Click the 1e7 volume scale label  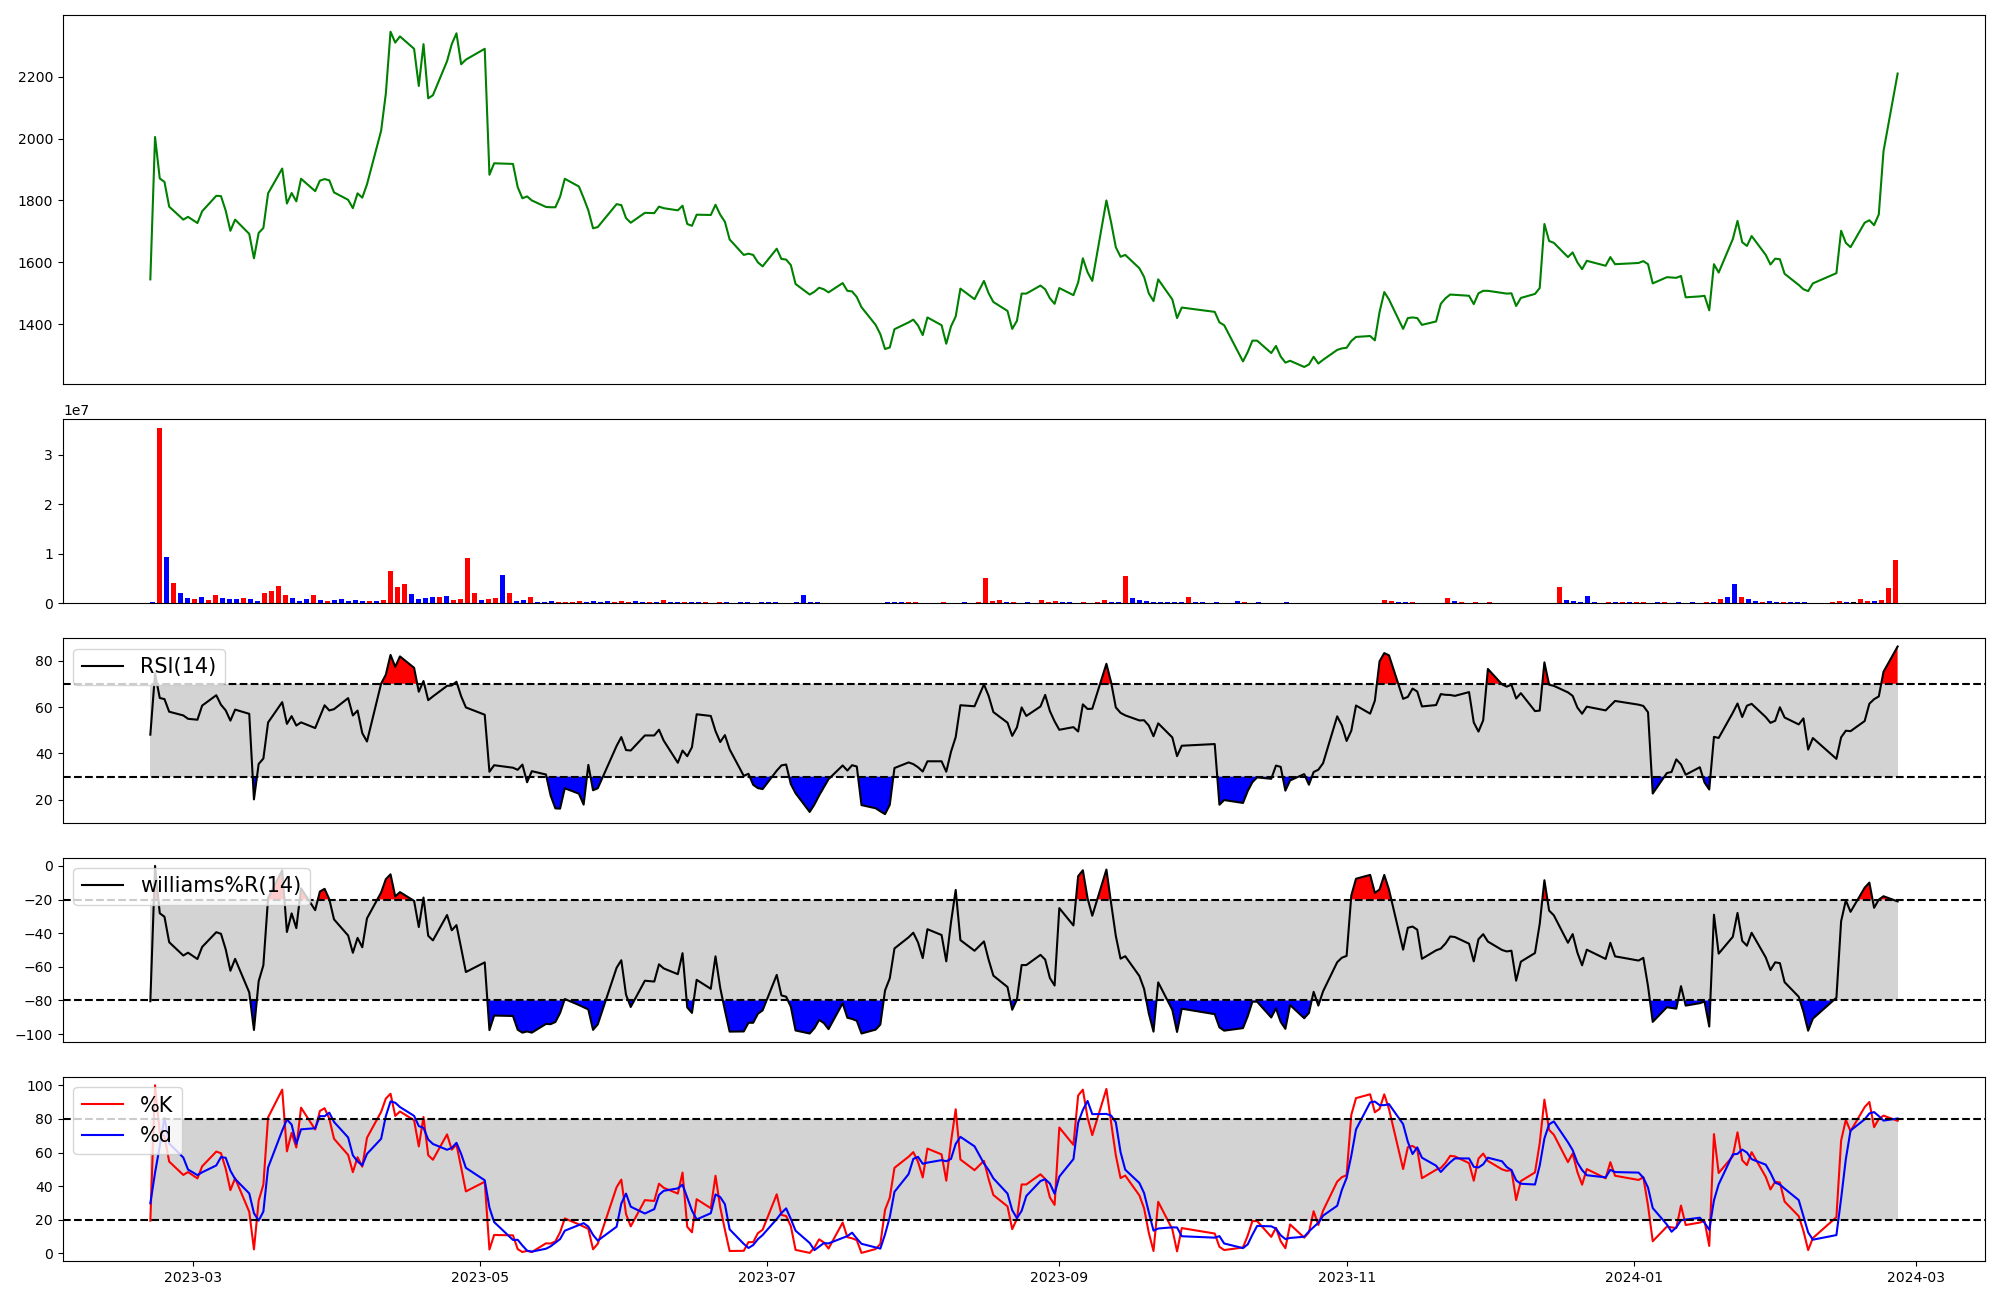[x=76, y=411]
